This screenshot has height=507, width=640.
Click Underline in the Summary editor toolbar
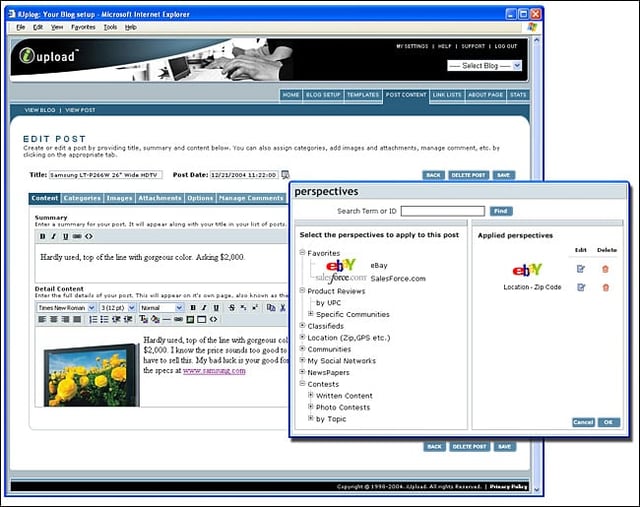click(x=65, y=236)
